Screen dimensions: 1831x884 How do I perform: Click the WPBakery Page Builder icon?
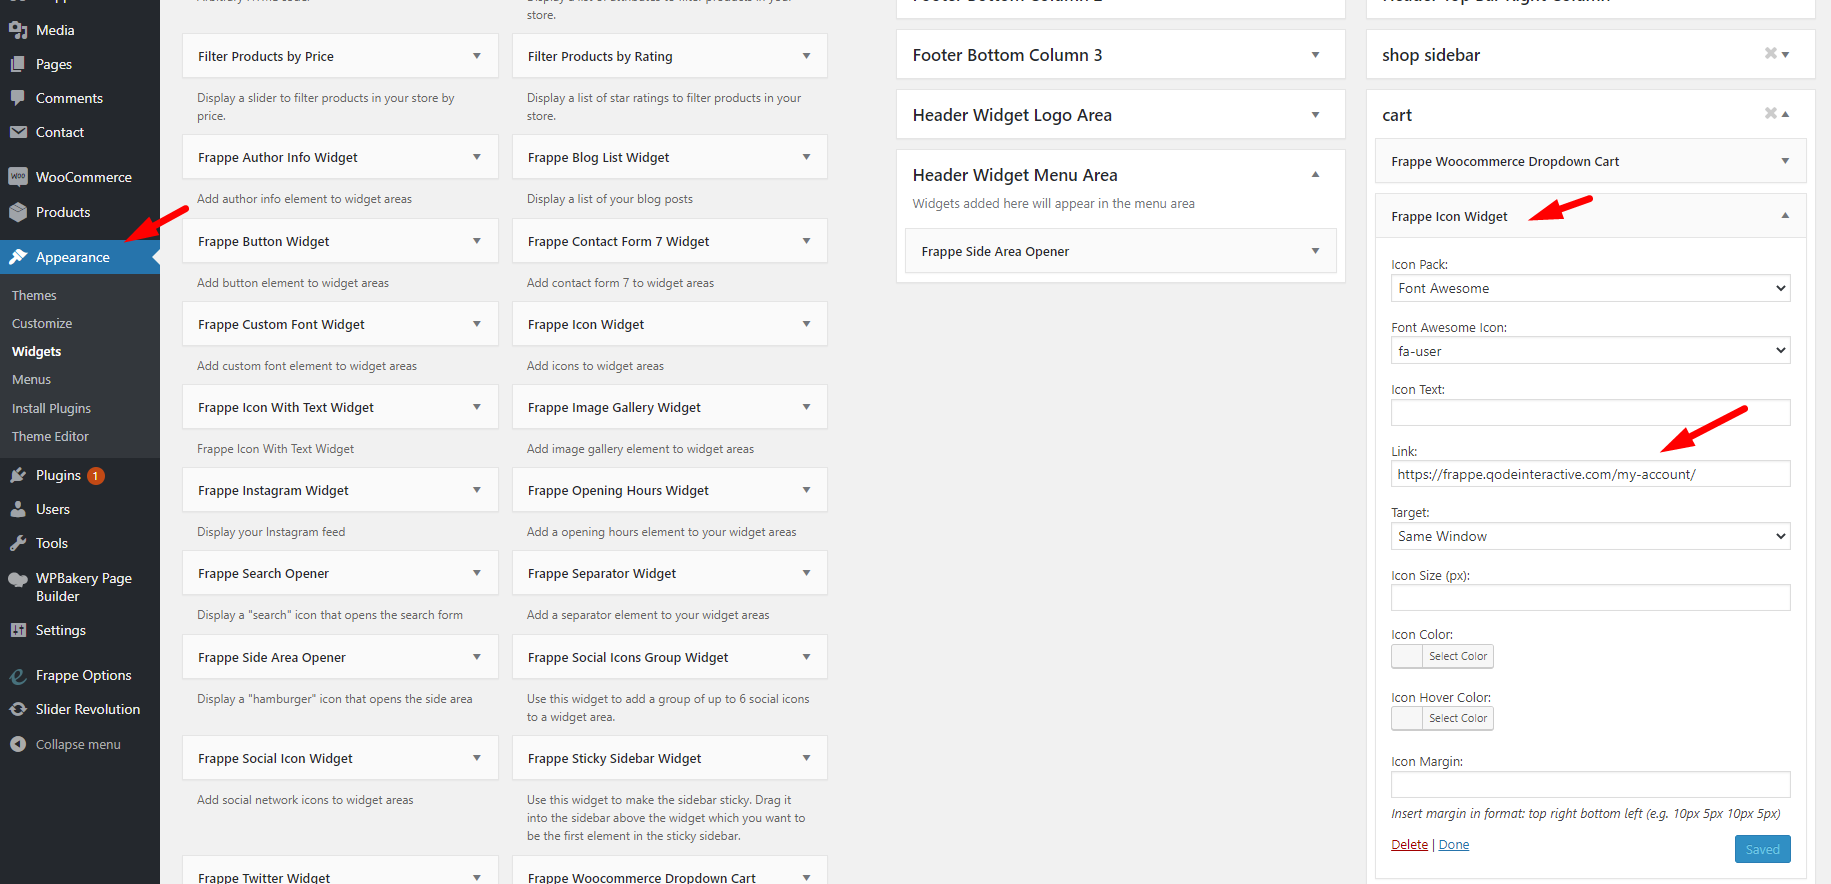point(18,579)
